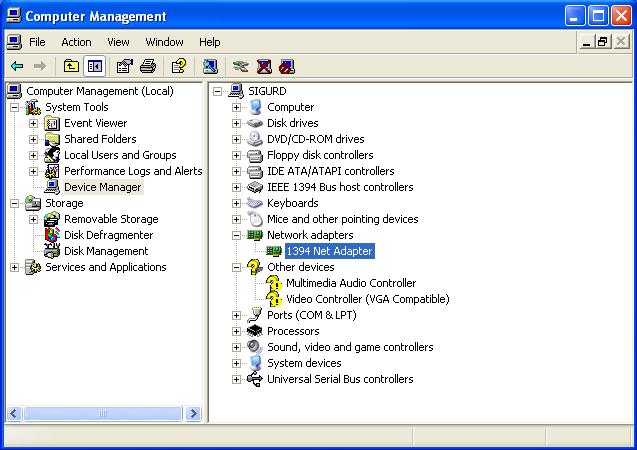Expand the Event Viewer tree node

point(33,123)
